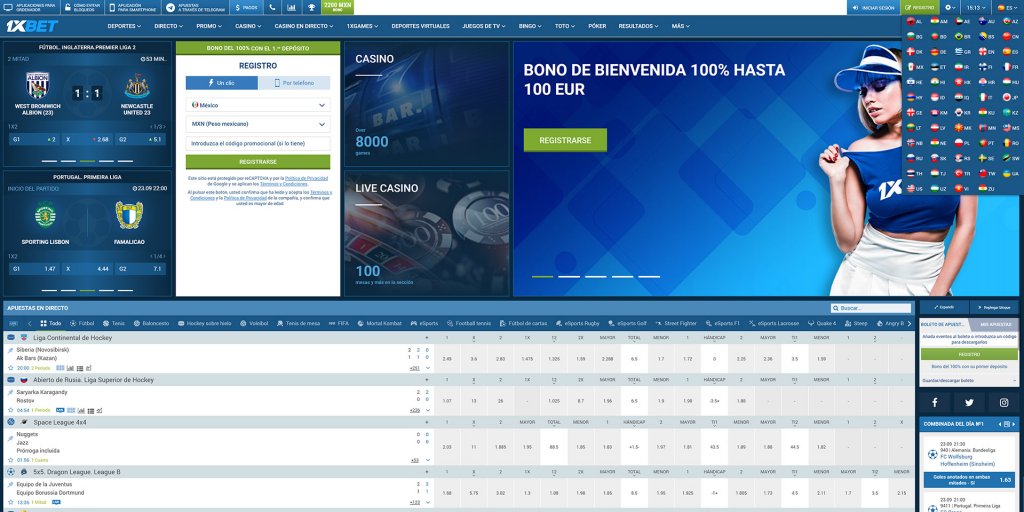Select the 'Todo' sports tab
Screen dimensions: 1024x512
[x=51, y=323]
